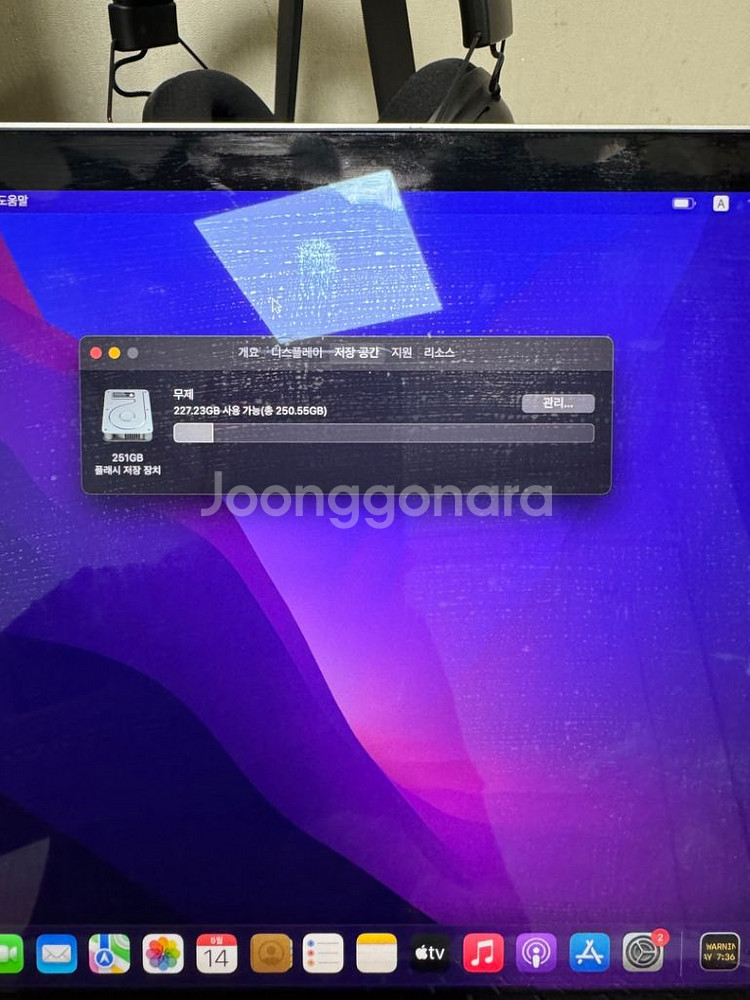The height and width of the screenshot is (1000, 750).
Task: Open Calendar showing 14
Action: coord(216,954)
